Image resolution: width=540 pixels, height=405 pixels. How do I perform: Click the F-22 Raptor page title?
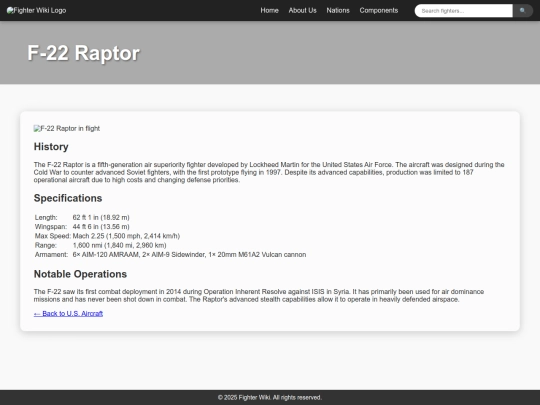(x=83, y=53)
